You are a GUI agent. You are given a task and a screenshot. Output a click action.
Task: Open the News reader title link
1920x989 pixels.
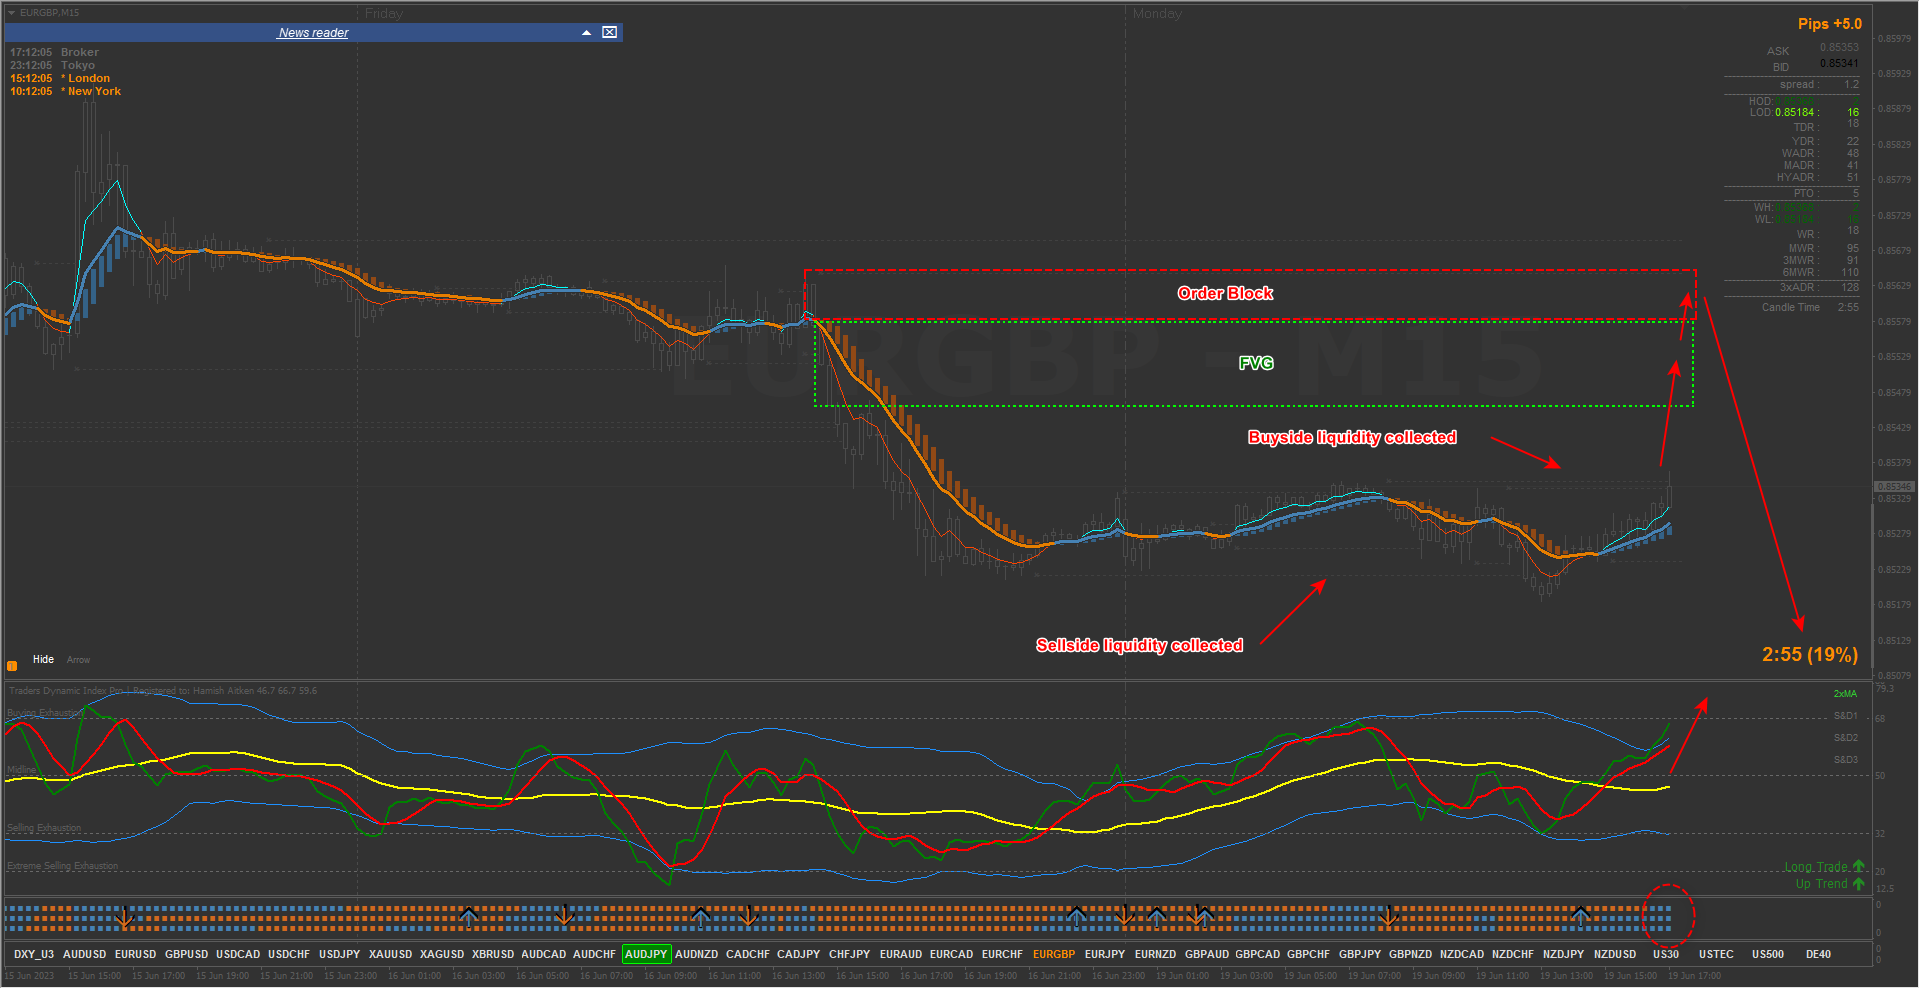pyautogui.click(x=313, y=33)
